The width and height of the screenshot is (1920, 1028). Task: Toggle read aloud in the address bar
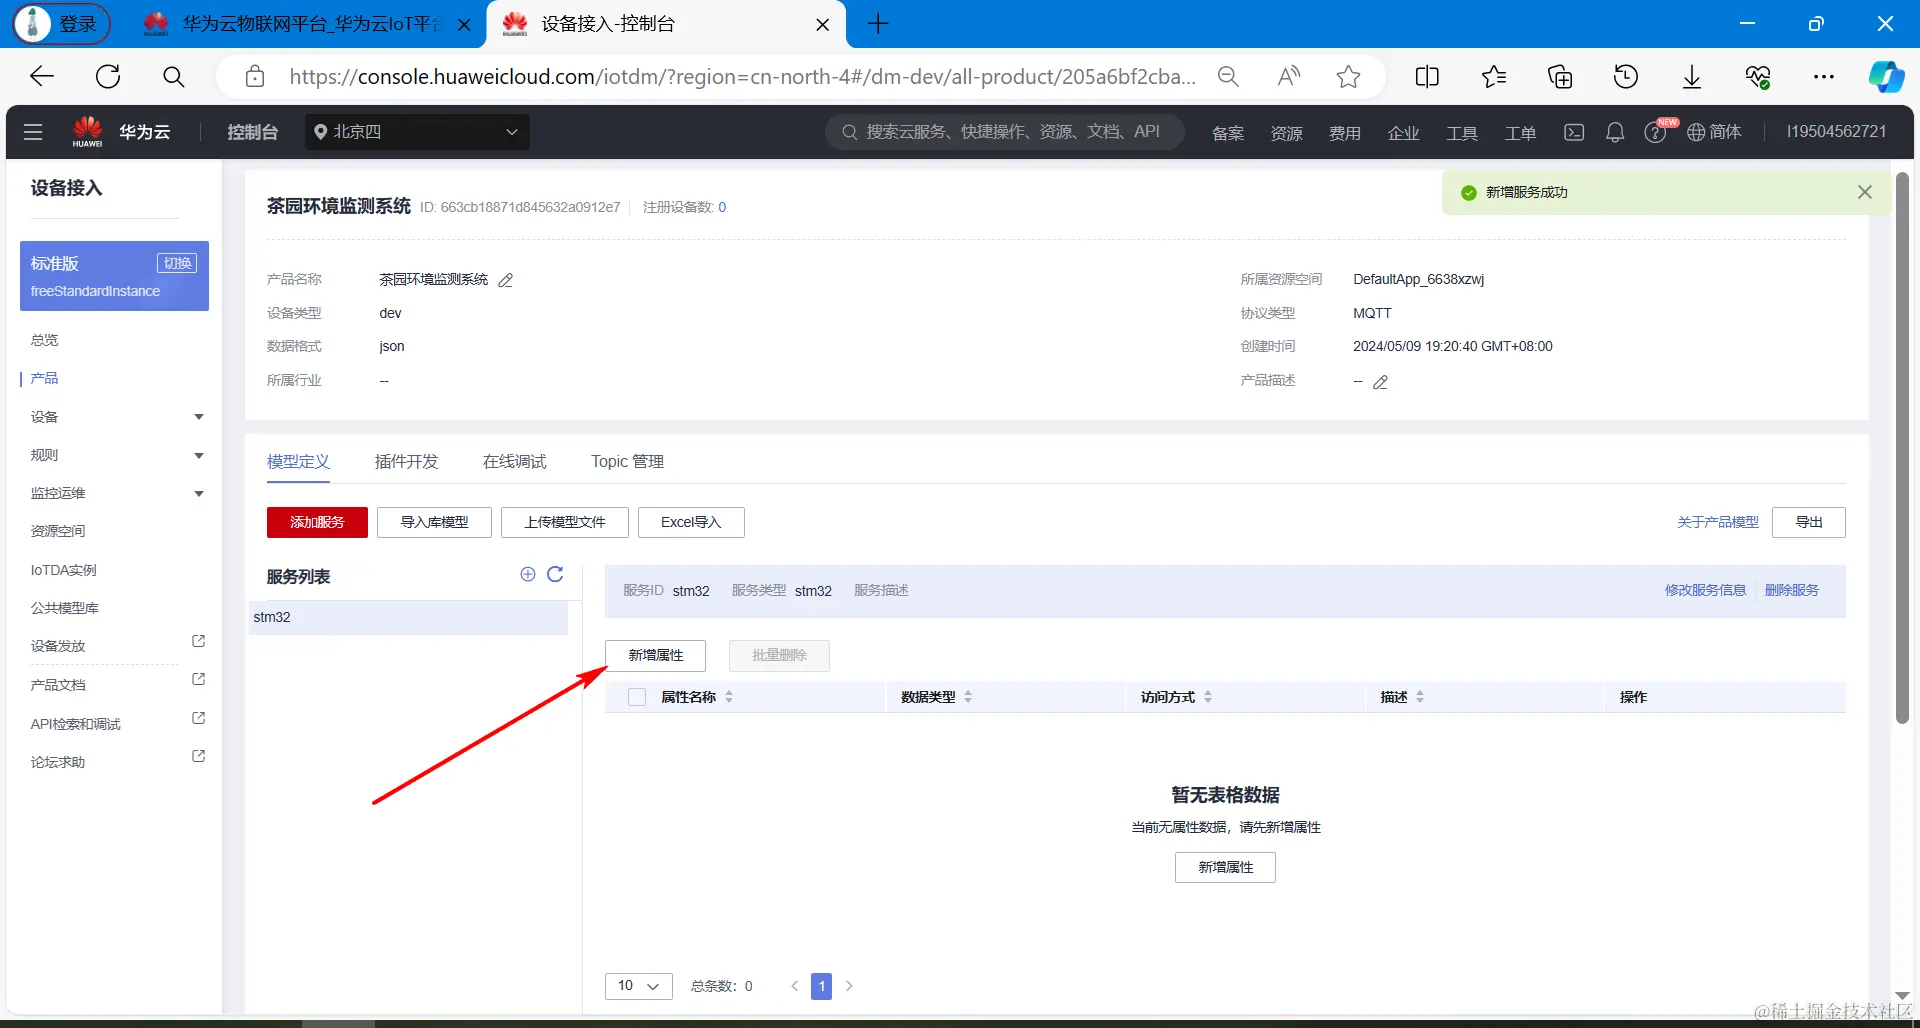pyautogui.click(x=1289, y=76)
